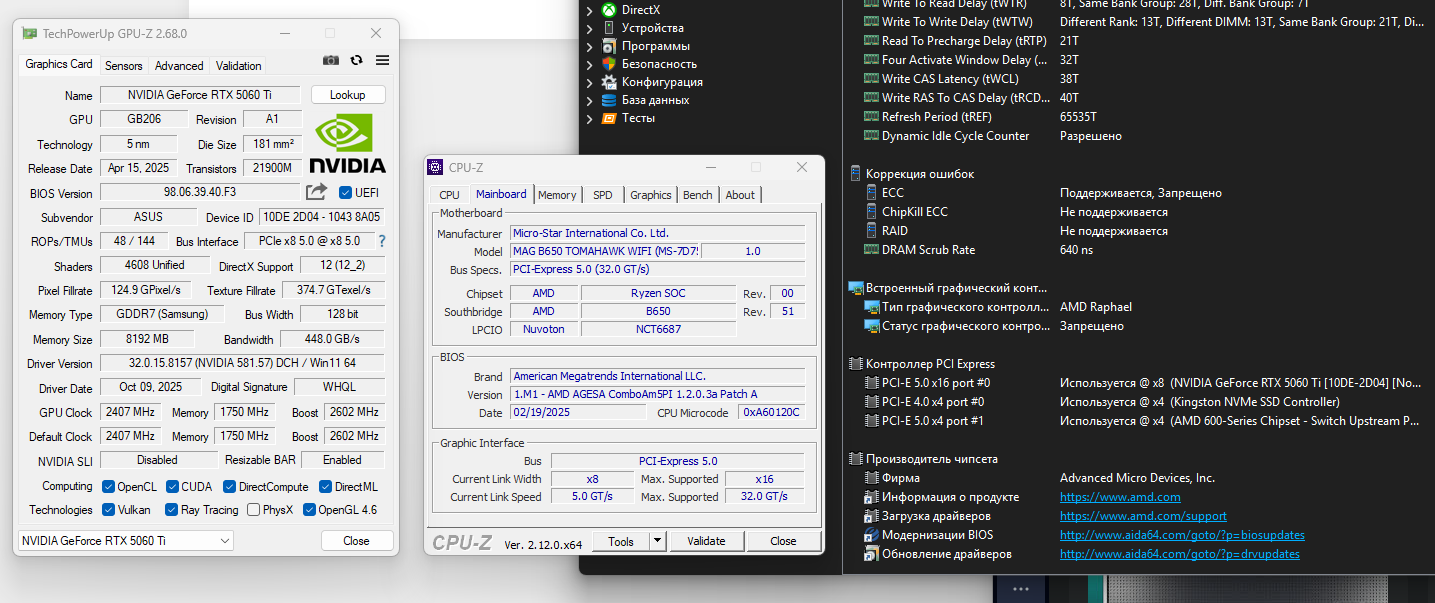Open the biosupdates aida64.com link
This screenshot has width=1435, height=603.
tap(1182, 535)
